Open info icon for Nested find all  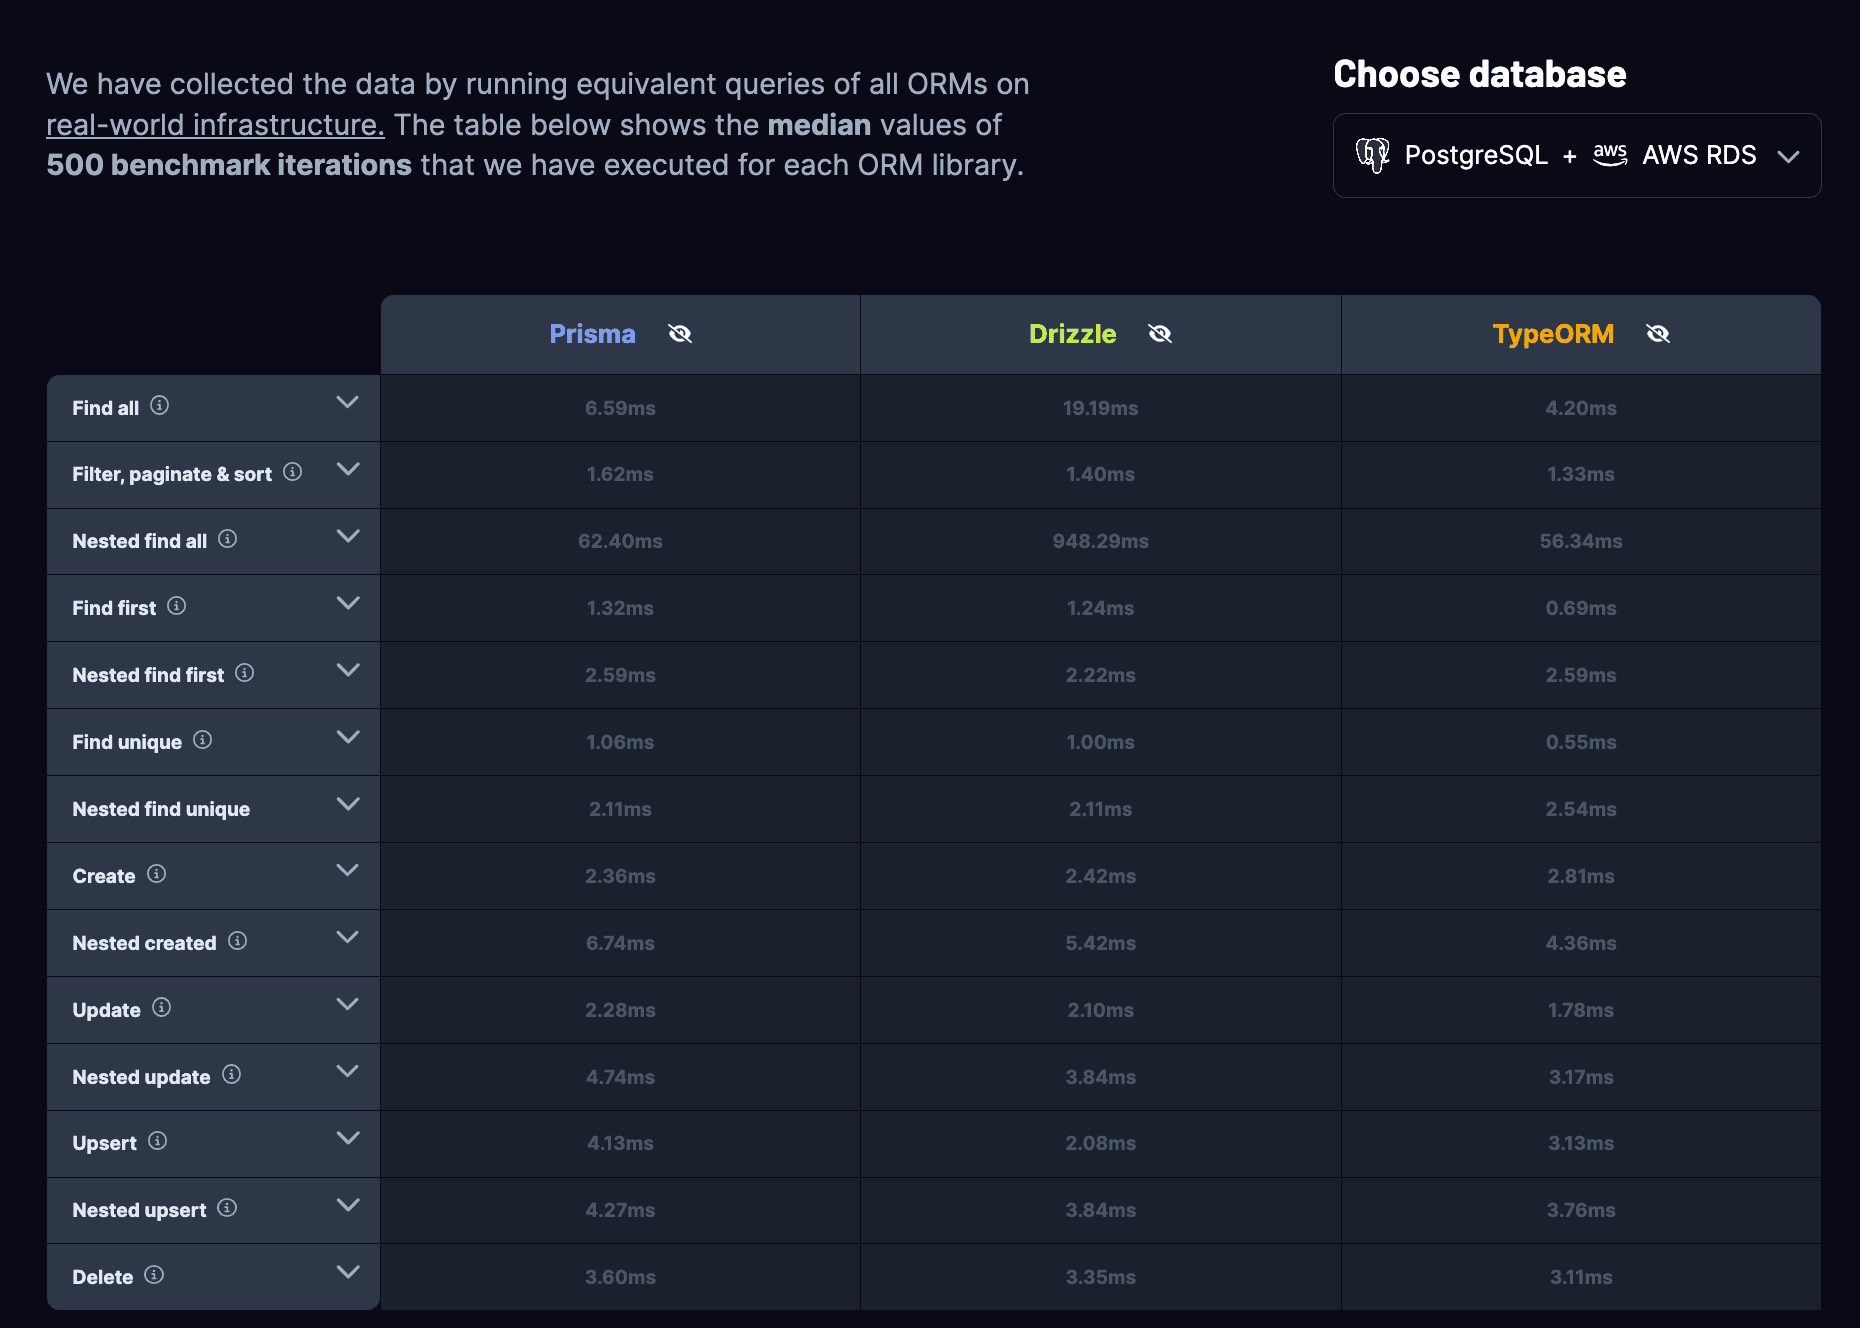click(x=228, y=539)
